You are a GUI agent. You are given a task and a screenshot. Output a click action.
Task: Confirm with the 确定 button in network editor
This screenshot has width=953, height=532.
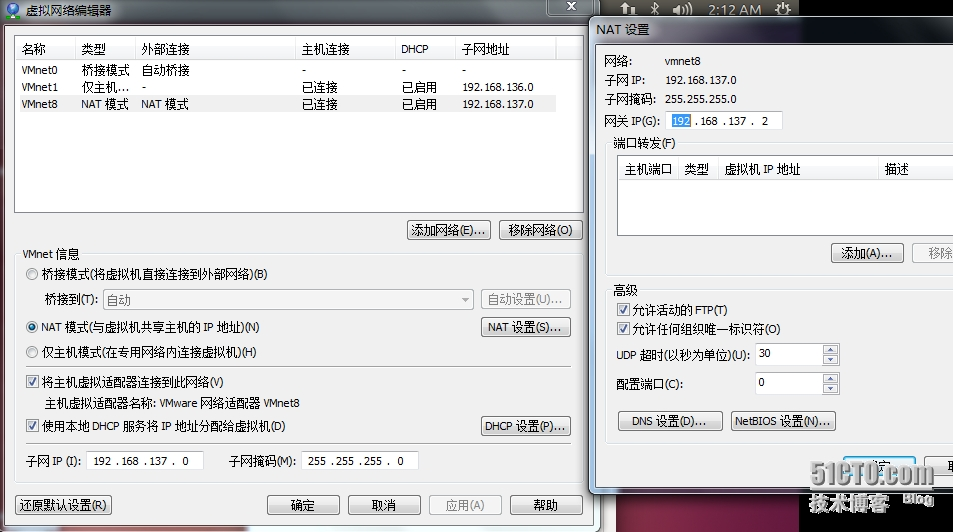(303, 505)
